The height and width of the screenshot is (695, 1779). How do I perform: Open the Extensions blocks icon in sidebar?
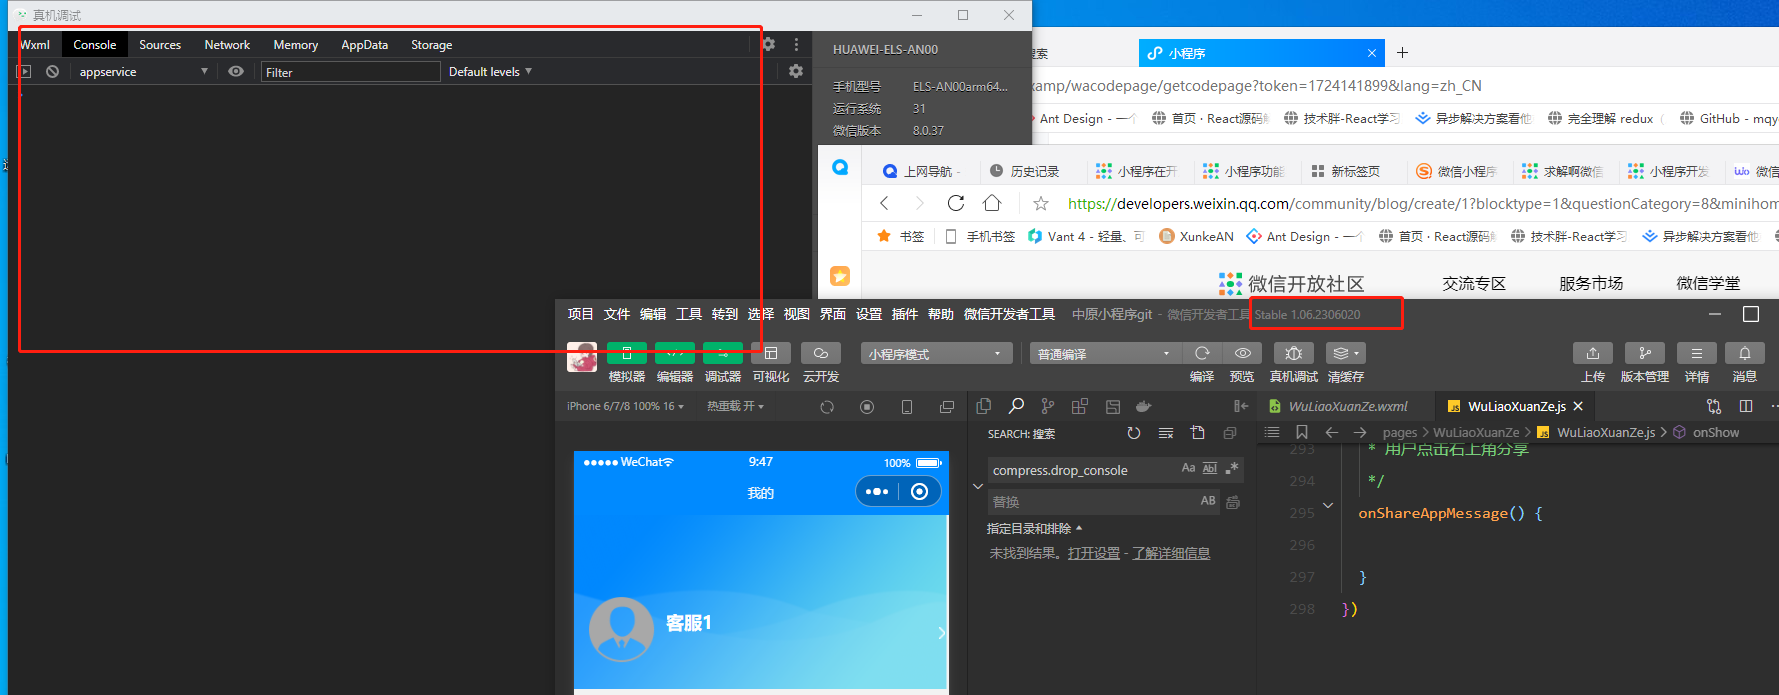pos(1080,406)
